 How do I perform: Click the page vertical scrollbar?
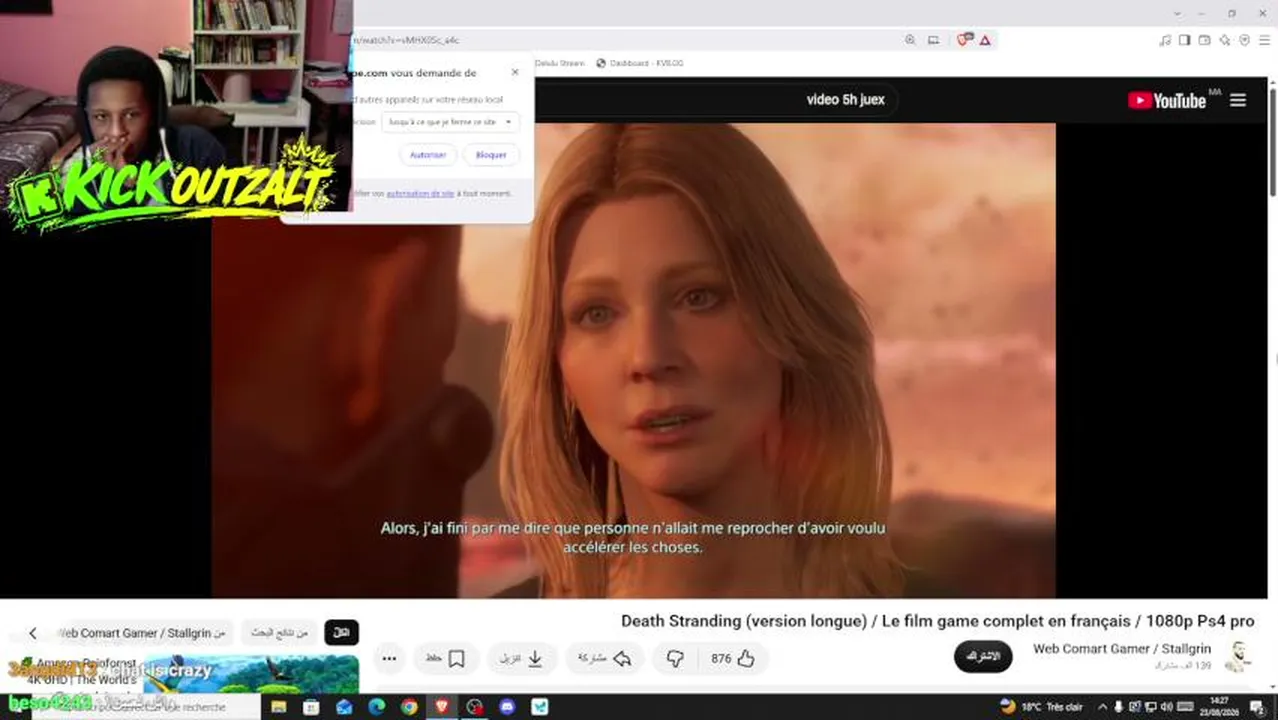click(1273, 140)
